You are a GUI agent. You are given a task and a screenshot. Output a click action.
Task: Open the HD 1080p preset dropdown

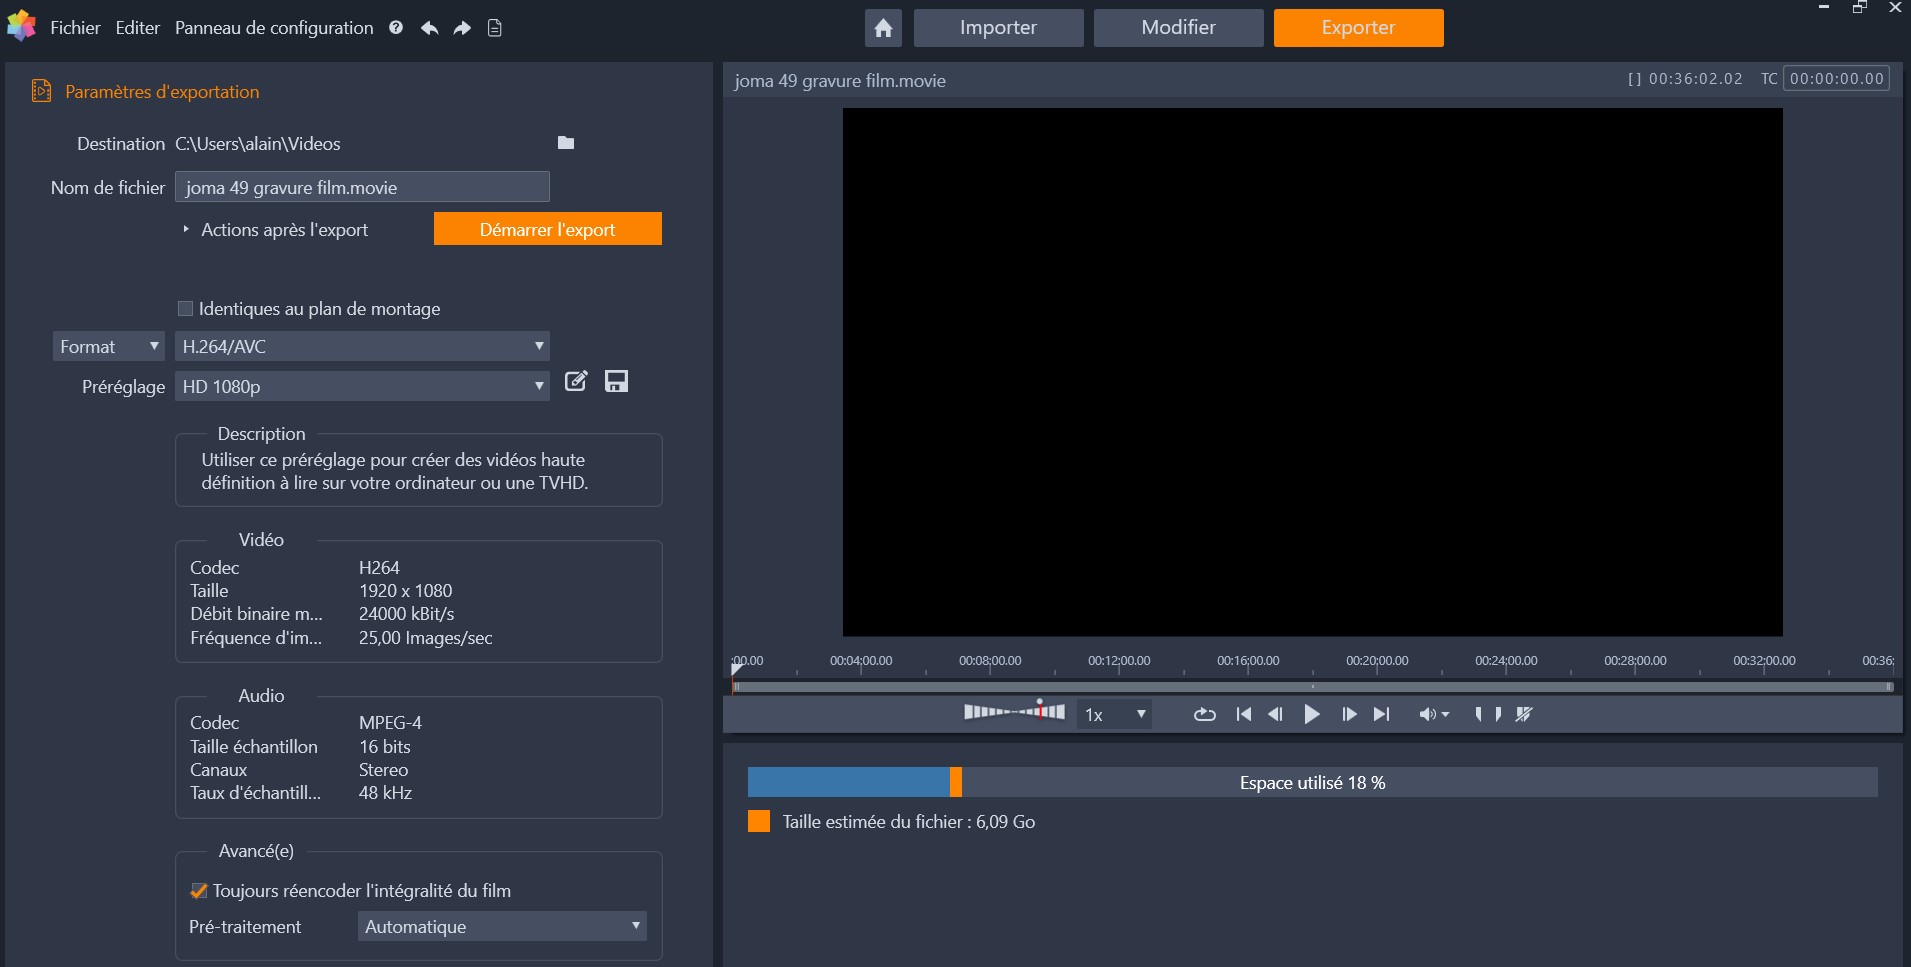point(362,387)
